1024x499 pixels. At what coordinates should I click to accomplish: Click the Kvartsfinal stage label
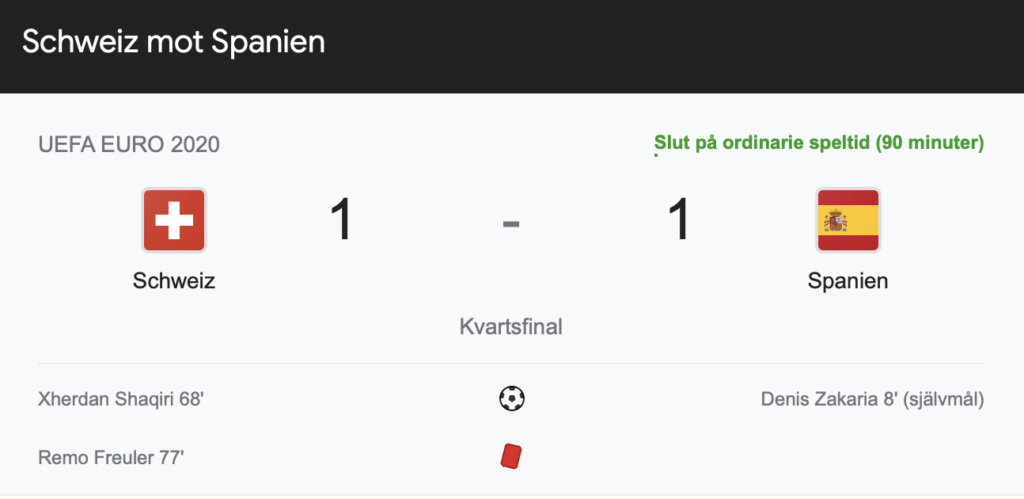point(511,327)
